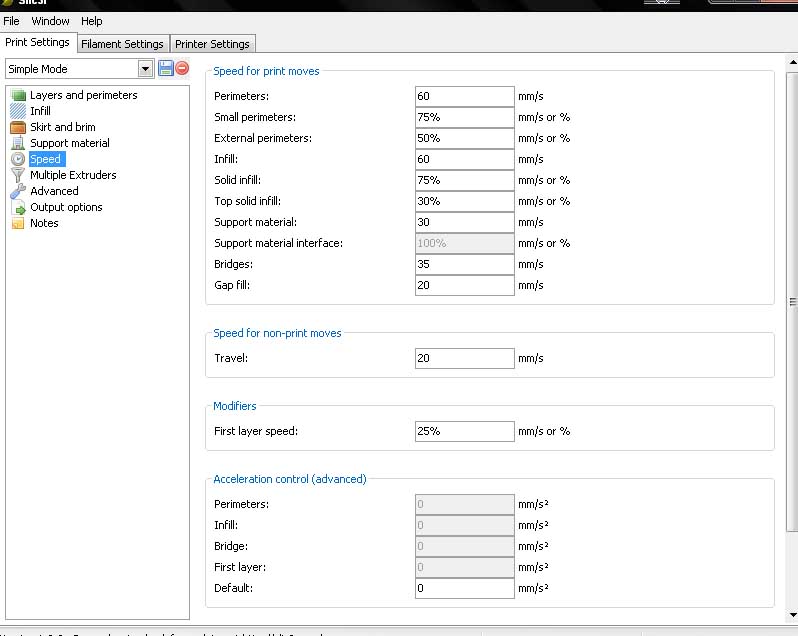Click the First layer acceleration field

pos(465,567)
